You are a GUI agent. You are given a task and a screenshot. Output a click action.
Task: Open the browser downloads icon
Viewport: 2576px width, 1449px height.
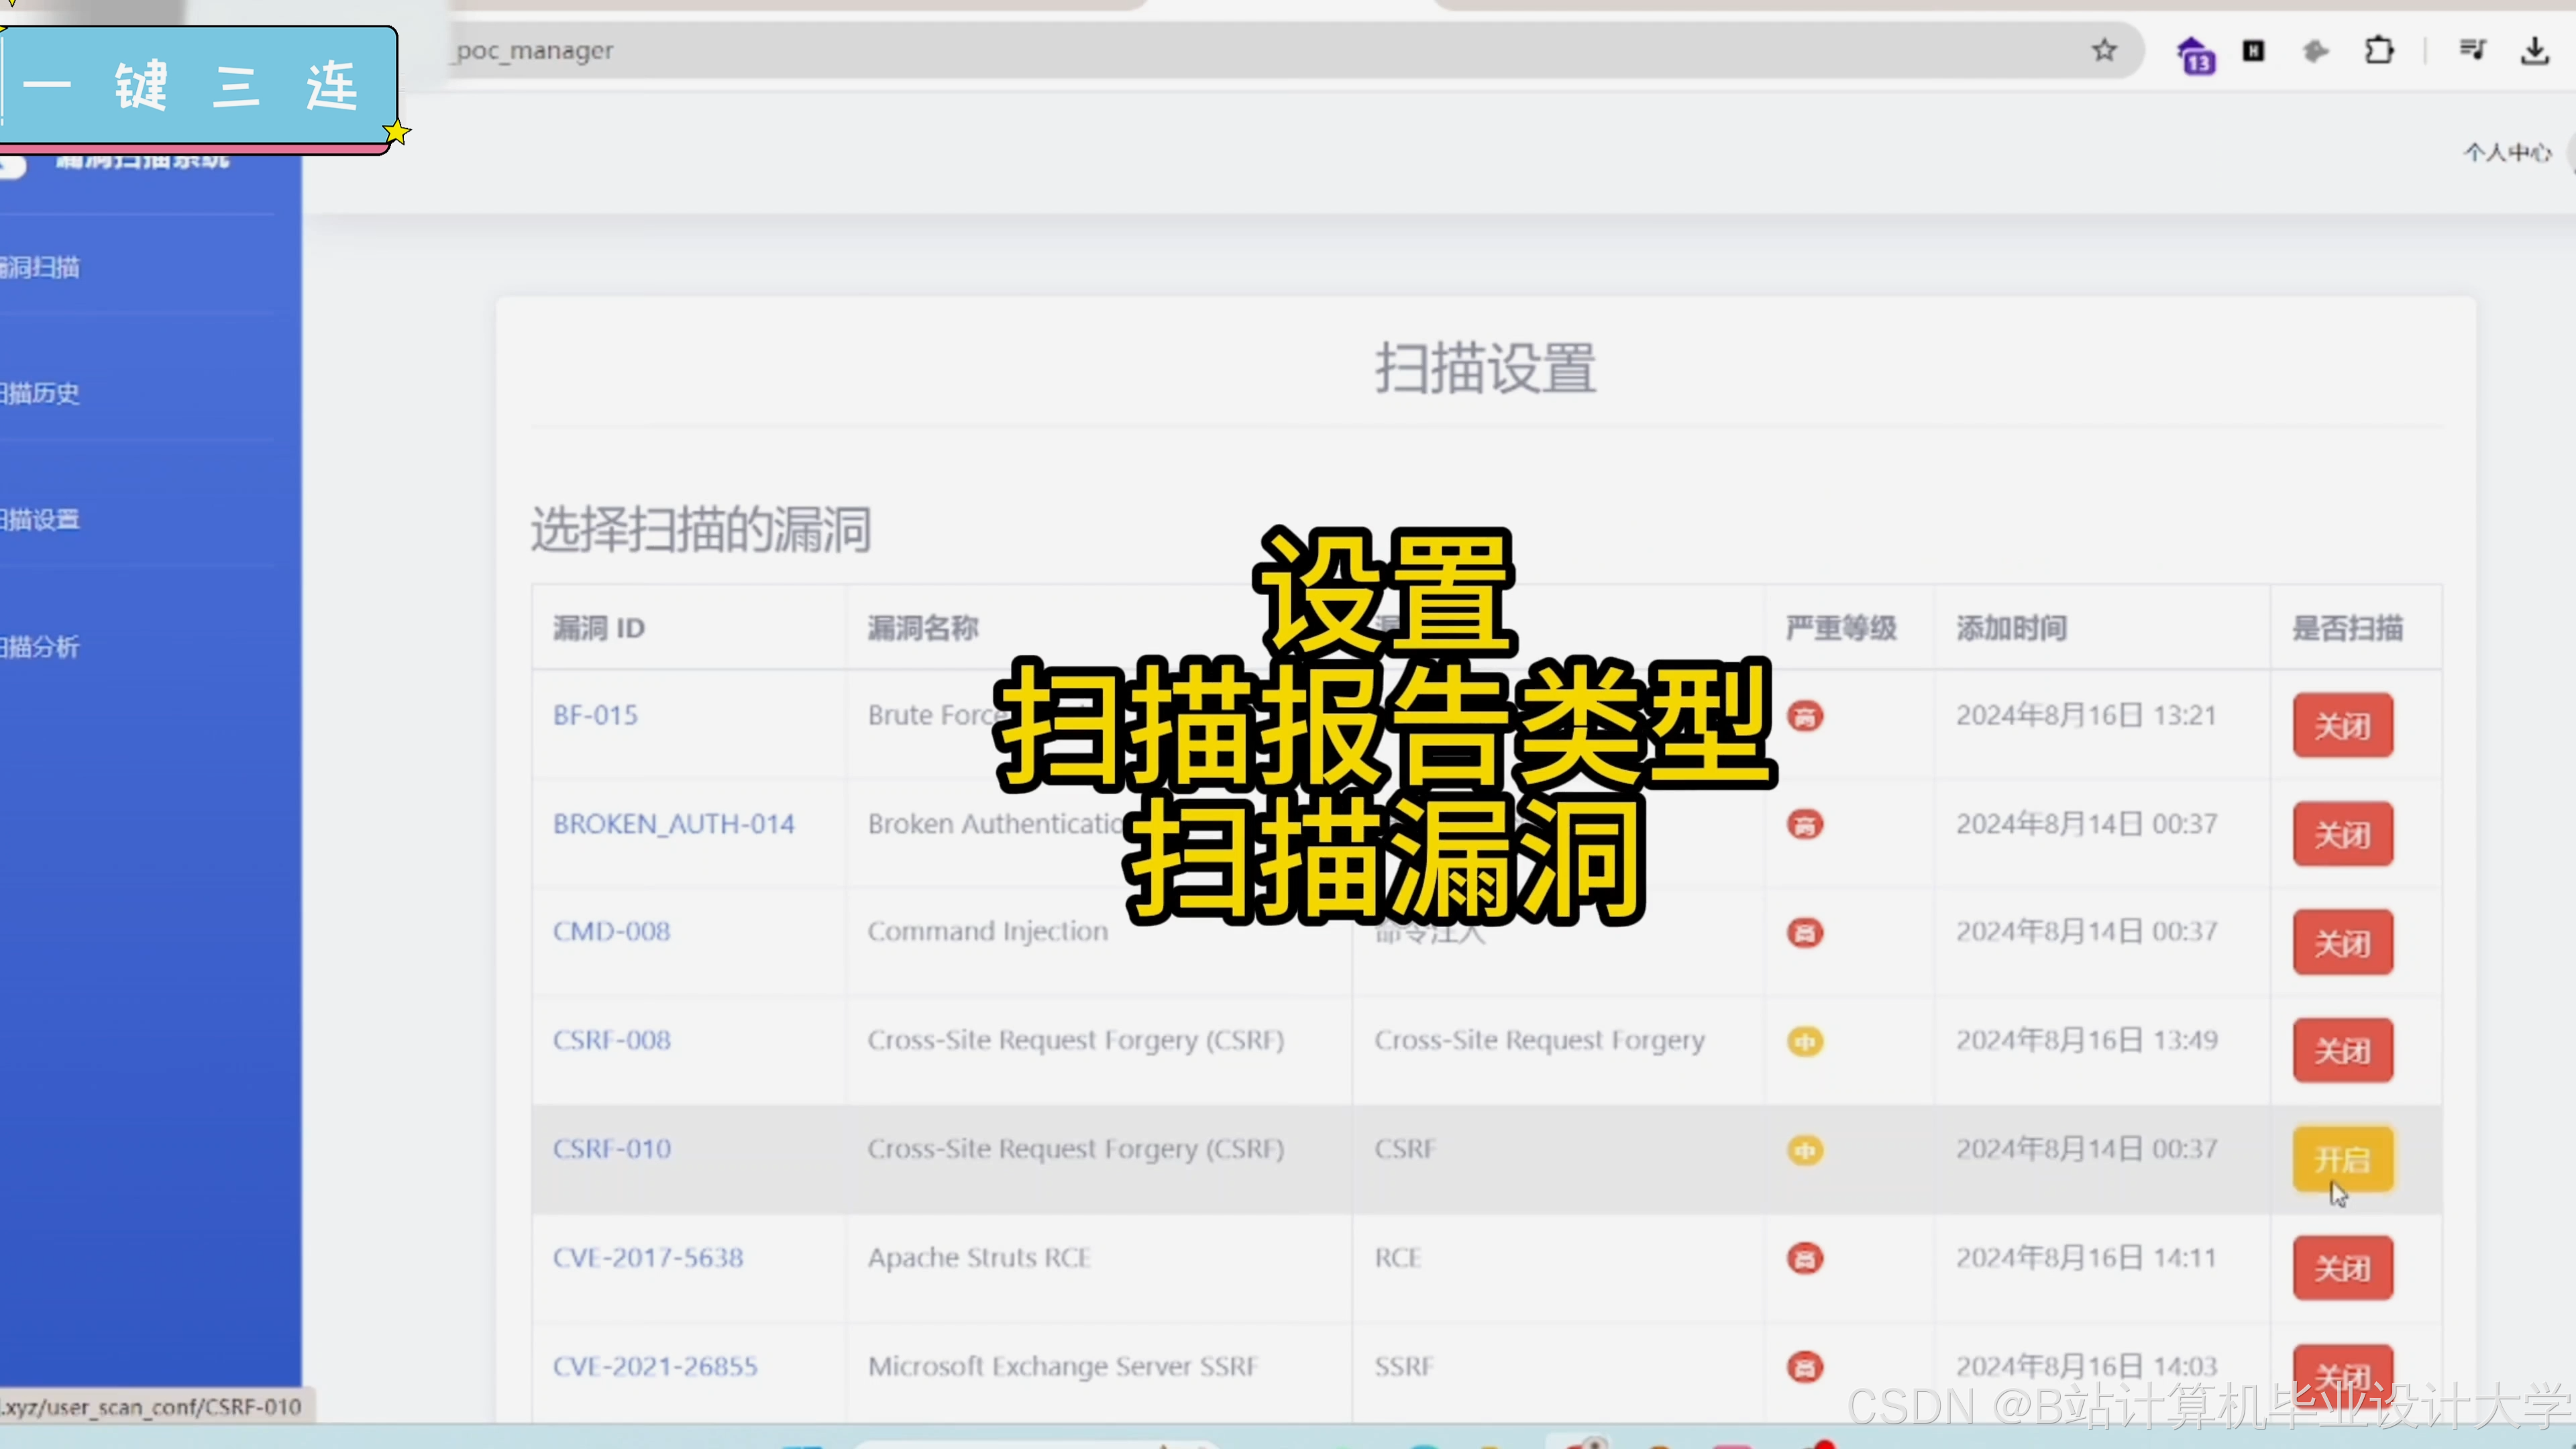tap(2534, 50)
